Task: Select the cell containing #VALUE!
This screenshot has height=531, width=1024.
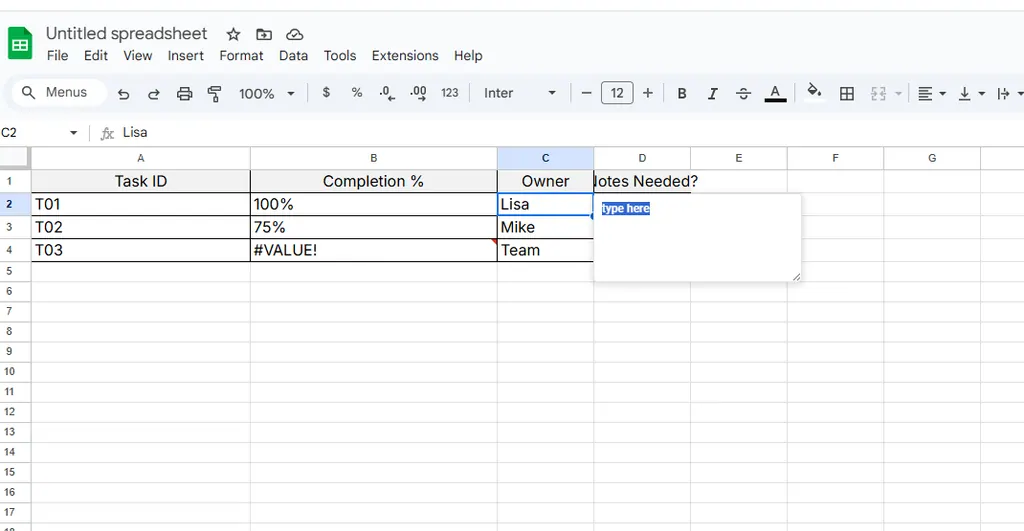Action: [373, 250]
